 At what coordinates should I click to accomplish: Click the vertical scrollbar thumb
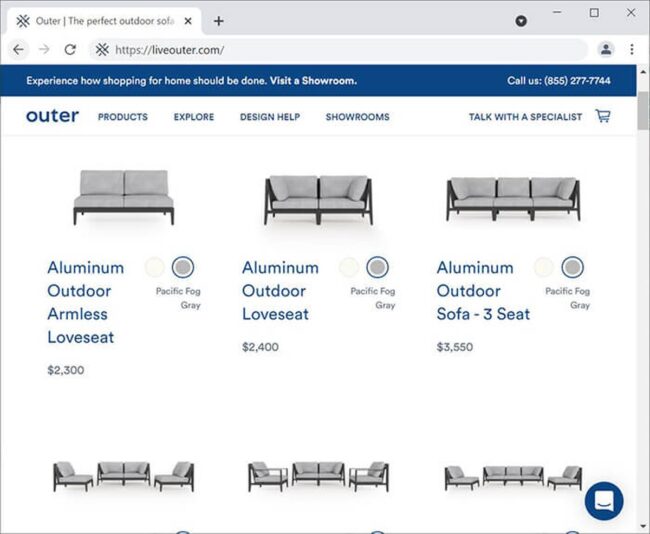643,111
